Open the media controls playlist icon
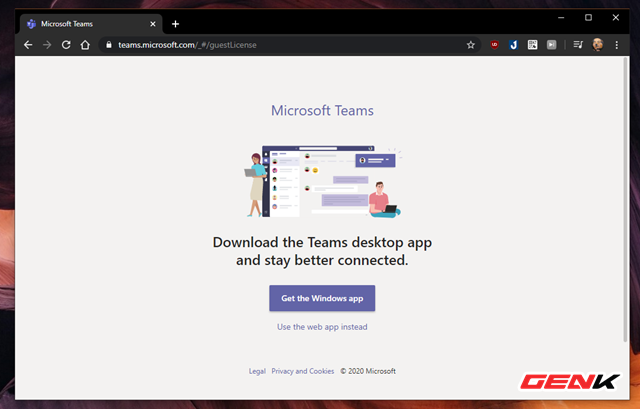The height and width of the screenshot is (409, 640). [578, 45]
